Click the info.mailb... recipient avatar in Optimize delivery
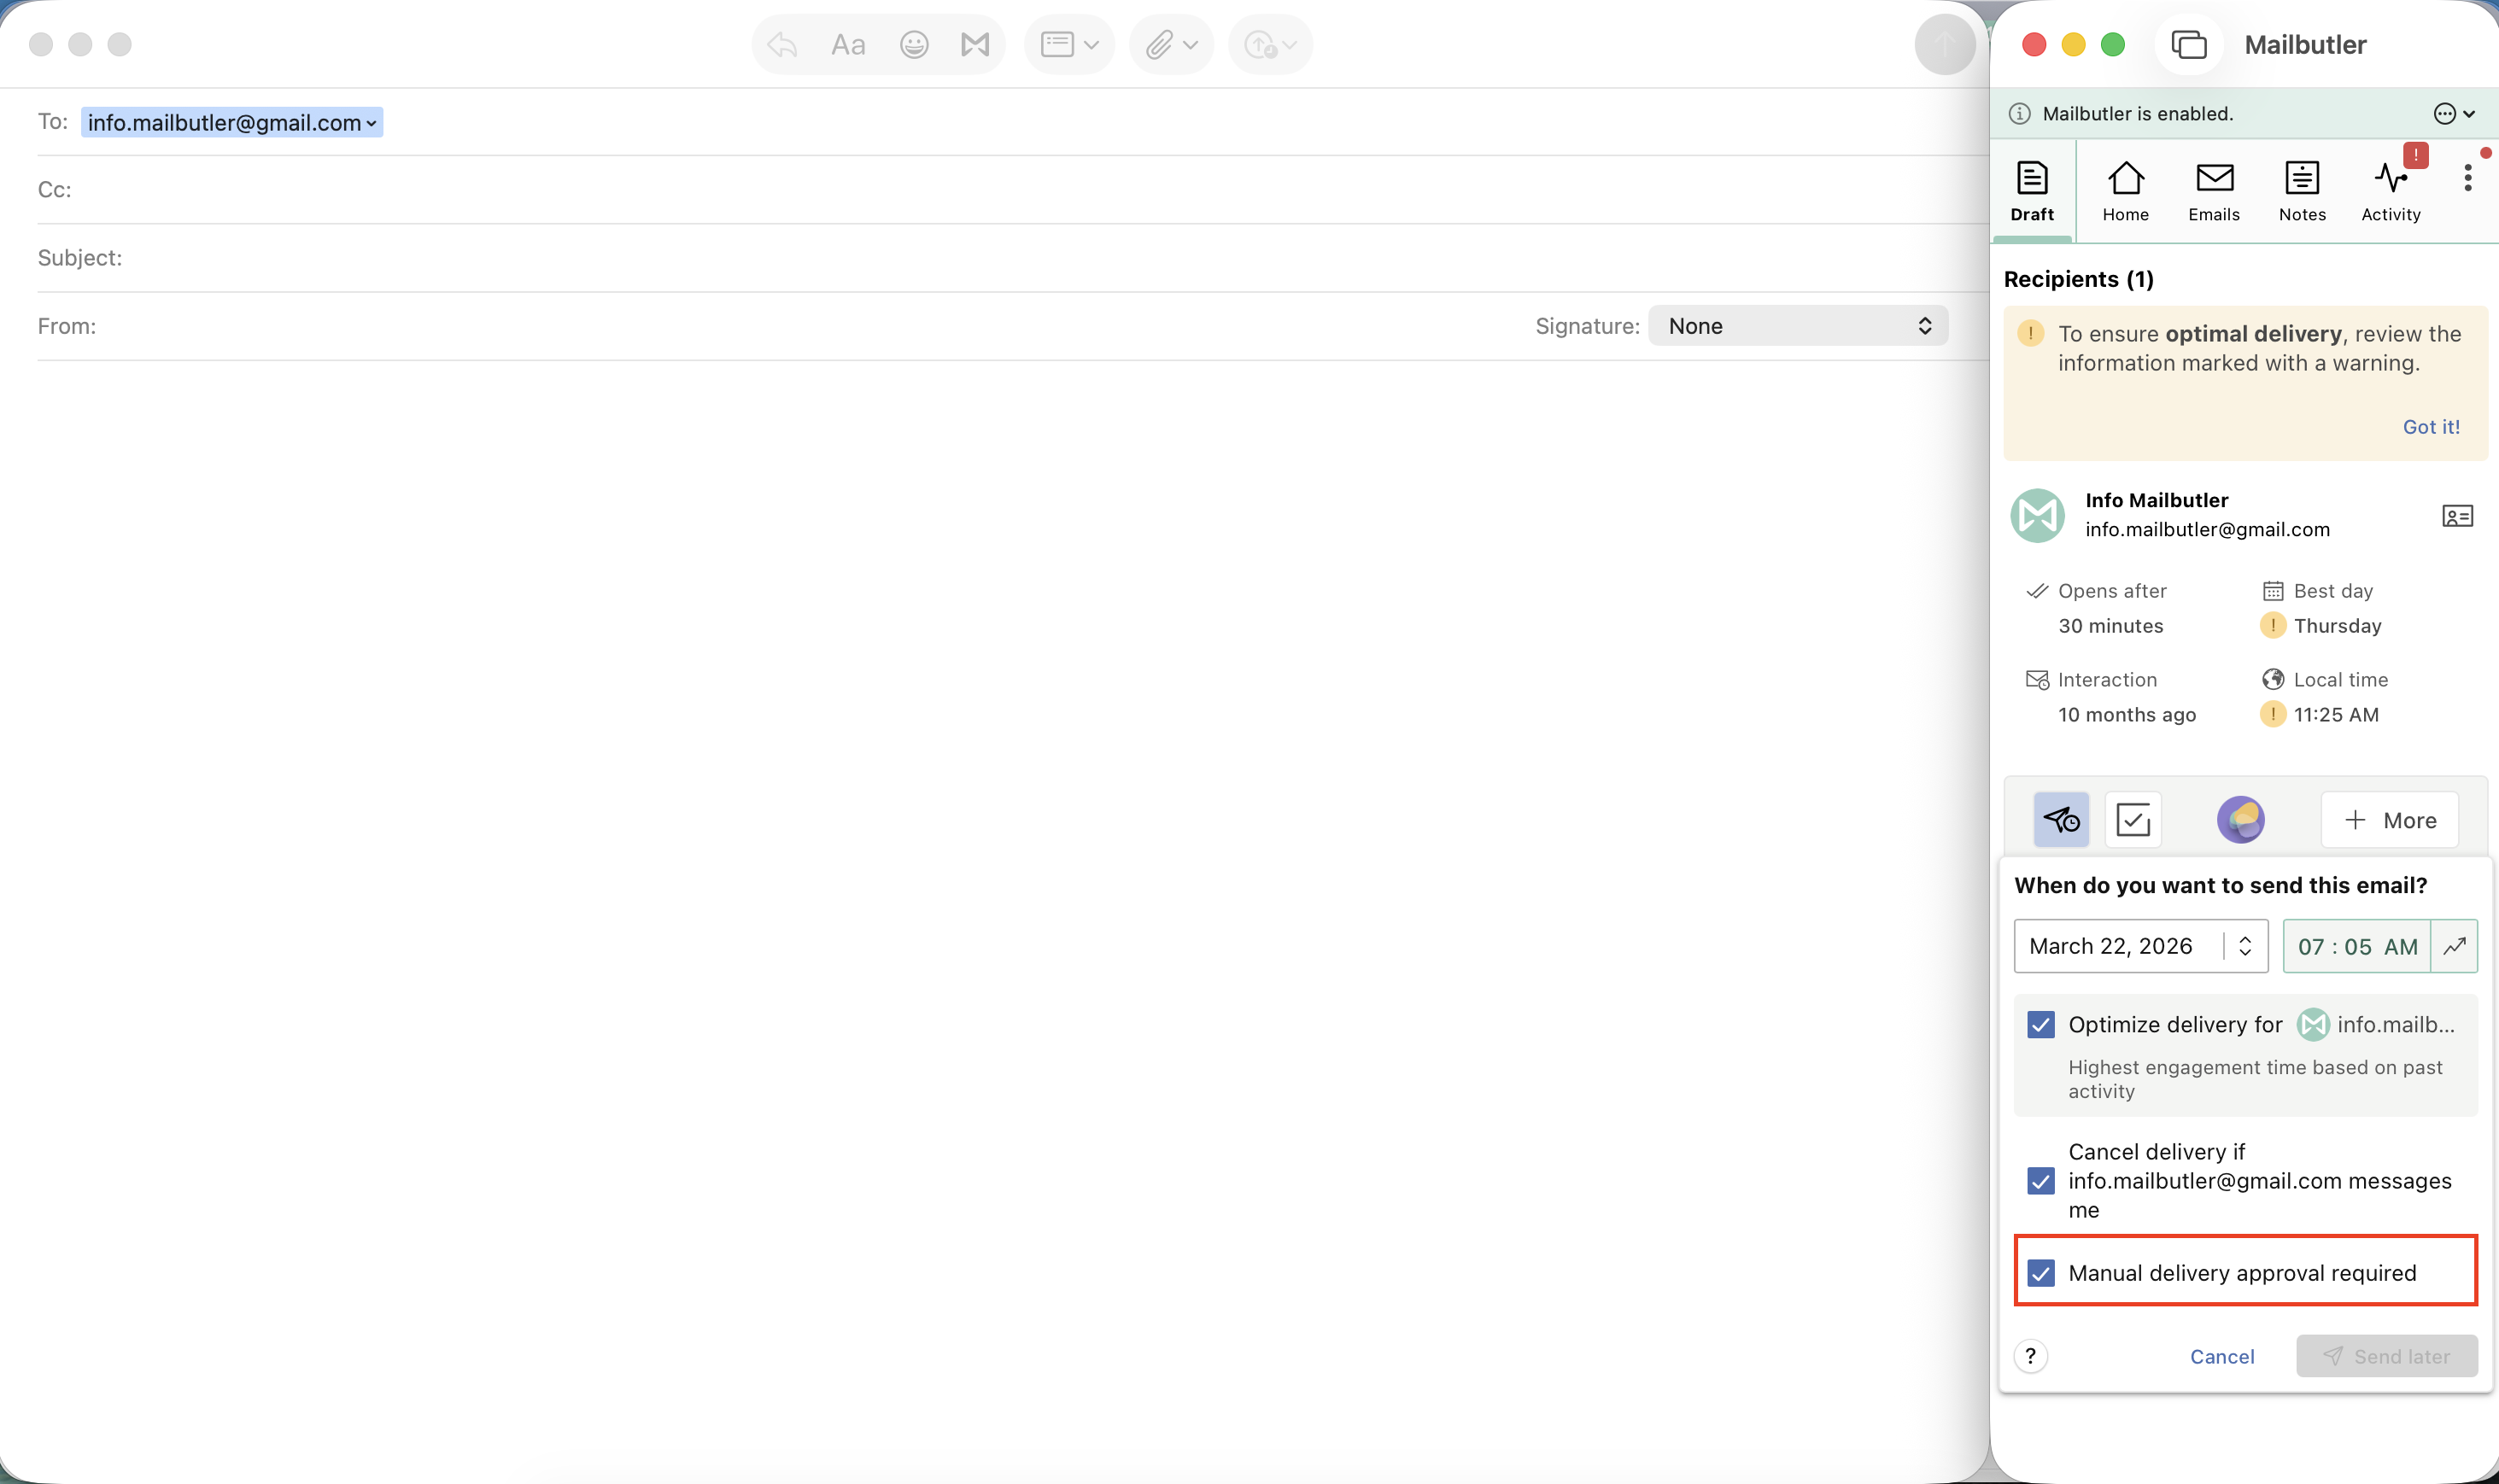 (2312, 1024)
